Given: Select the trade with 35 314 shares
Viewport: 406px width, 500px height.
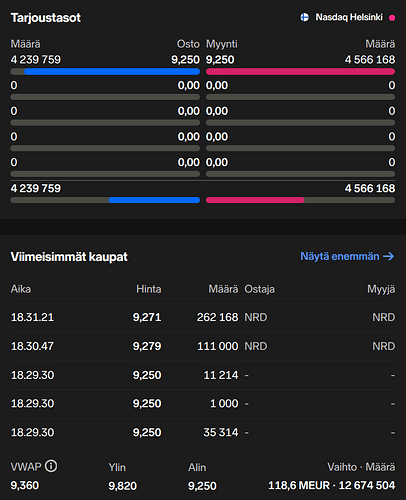Looking at the screenshot, I should coord(203,433).
